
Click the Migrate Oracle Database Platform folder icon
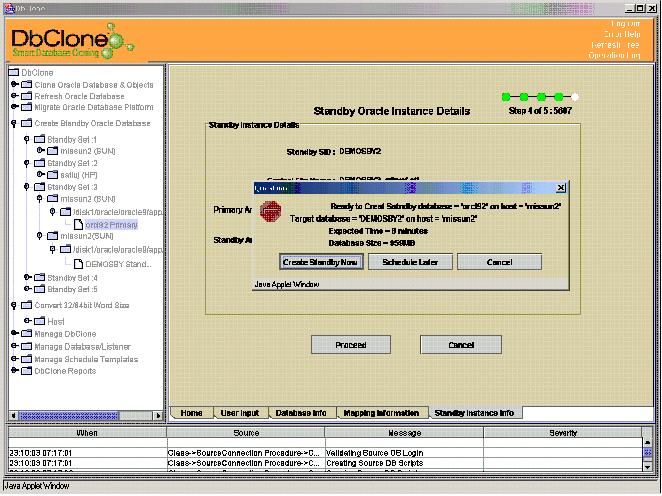(x=27, y=107)
